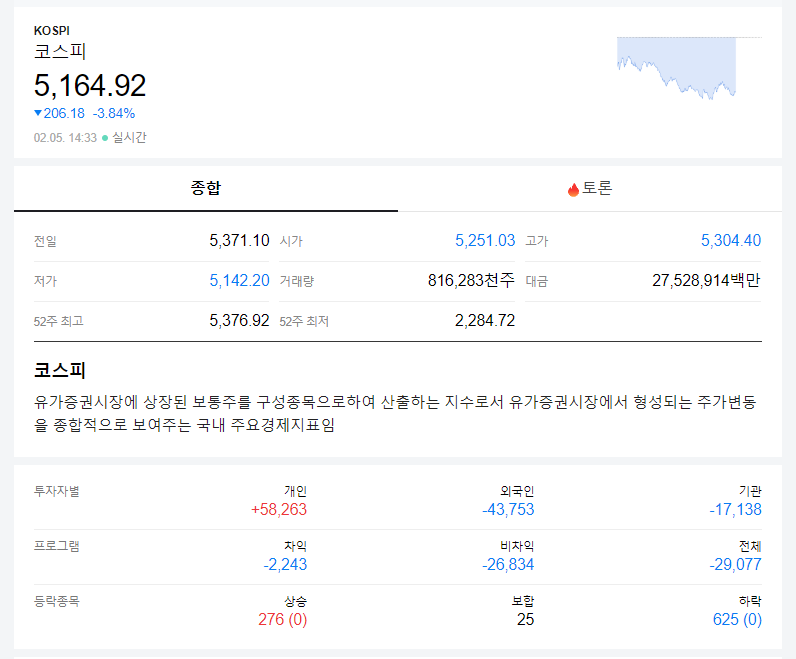Click the 하락 count 625 (0)
This screenshot has height=659, width=796.
pos(737,619)
